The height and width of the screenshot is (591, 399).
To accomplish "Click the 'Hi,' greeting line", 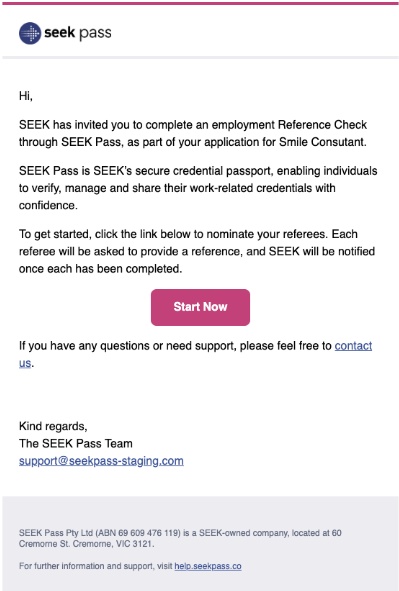I will tap(26, 96).
